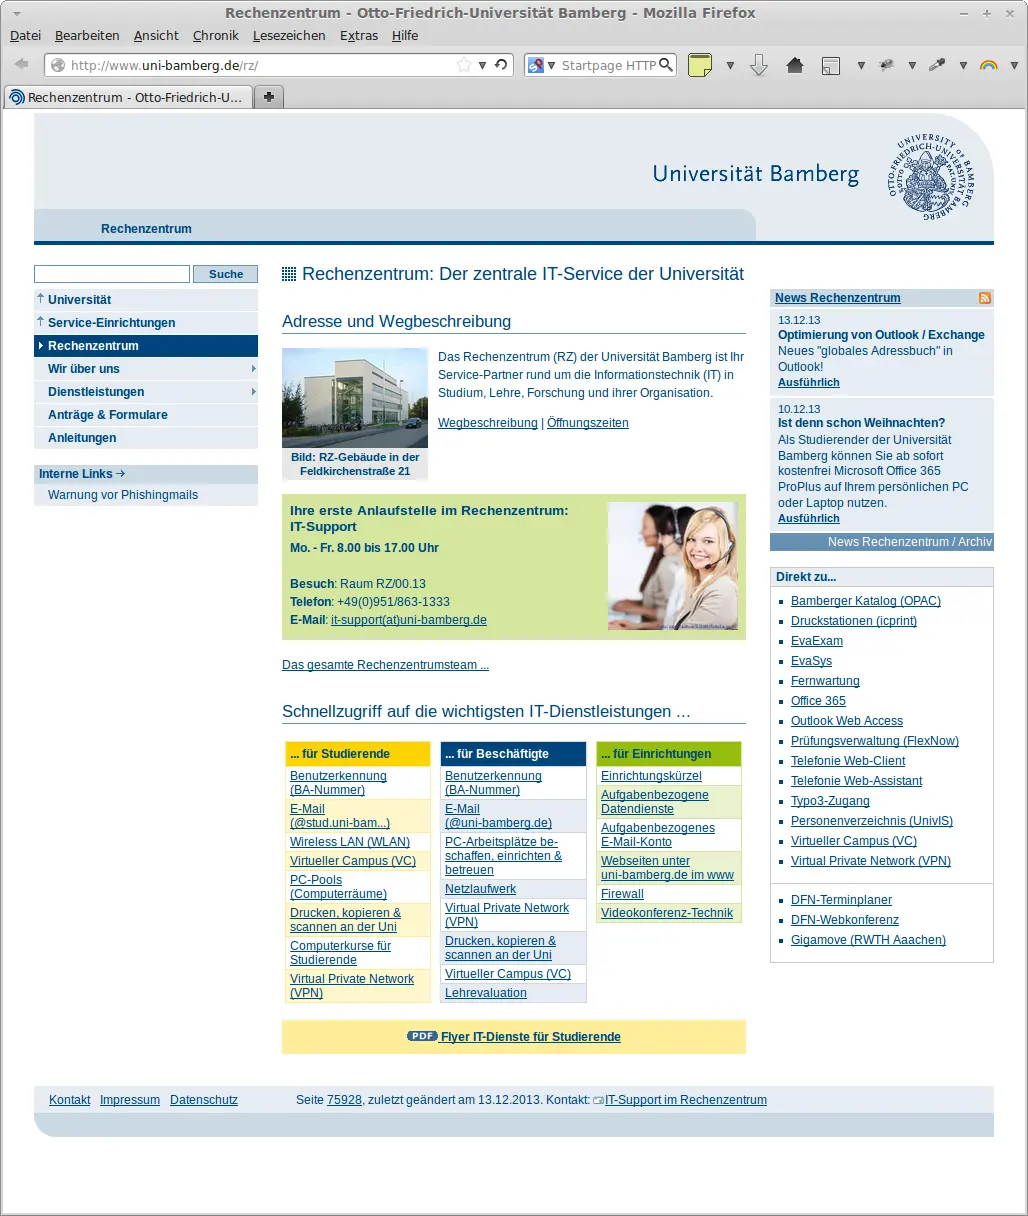Bookmark this page with the star icon
The width and height of the screenshot is (1028, 1216).
pos(464,65)
